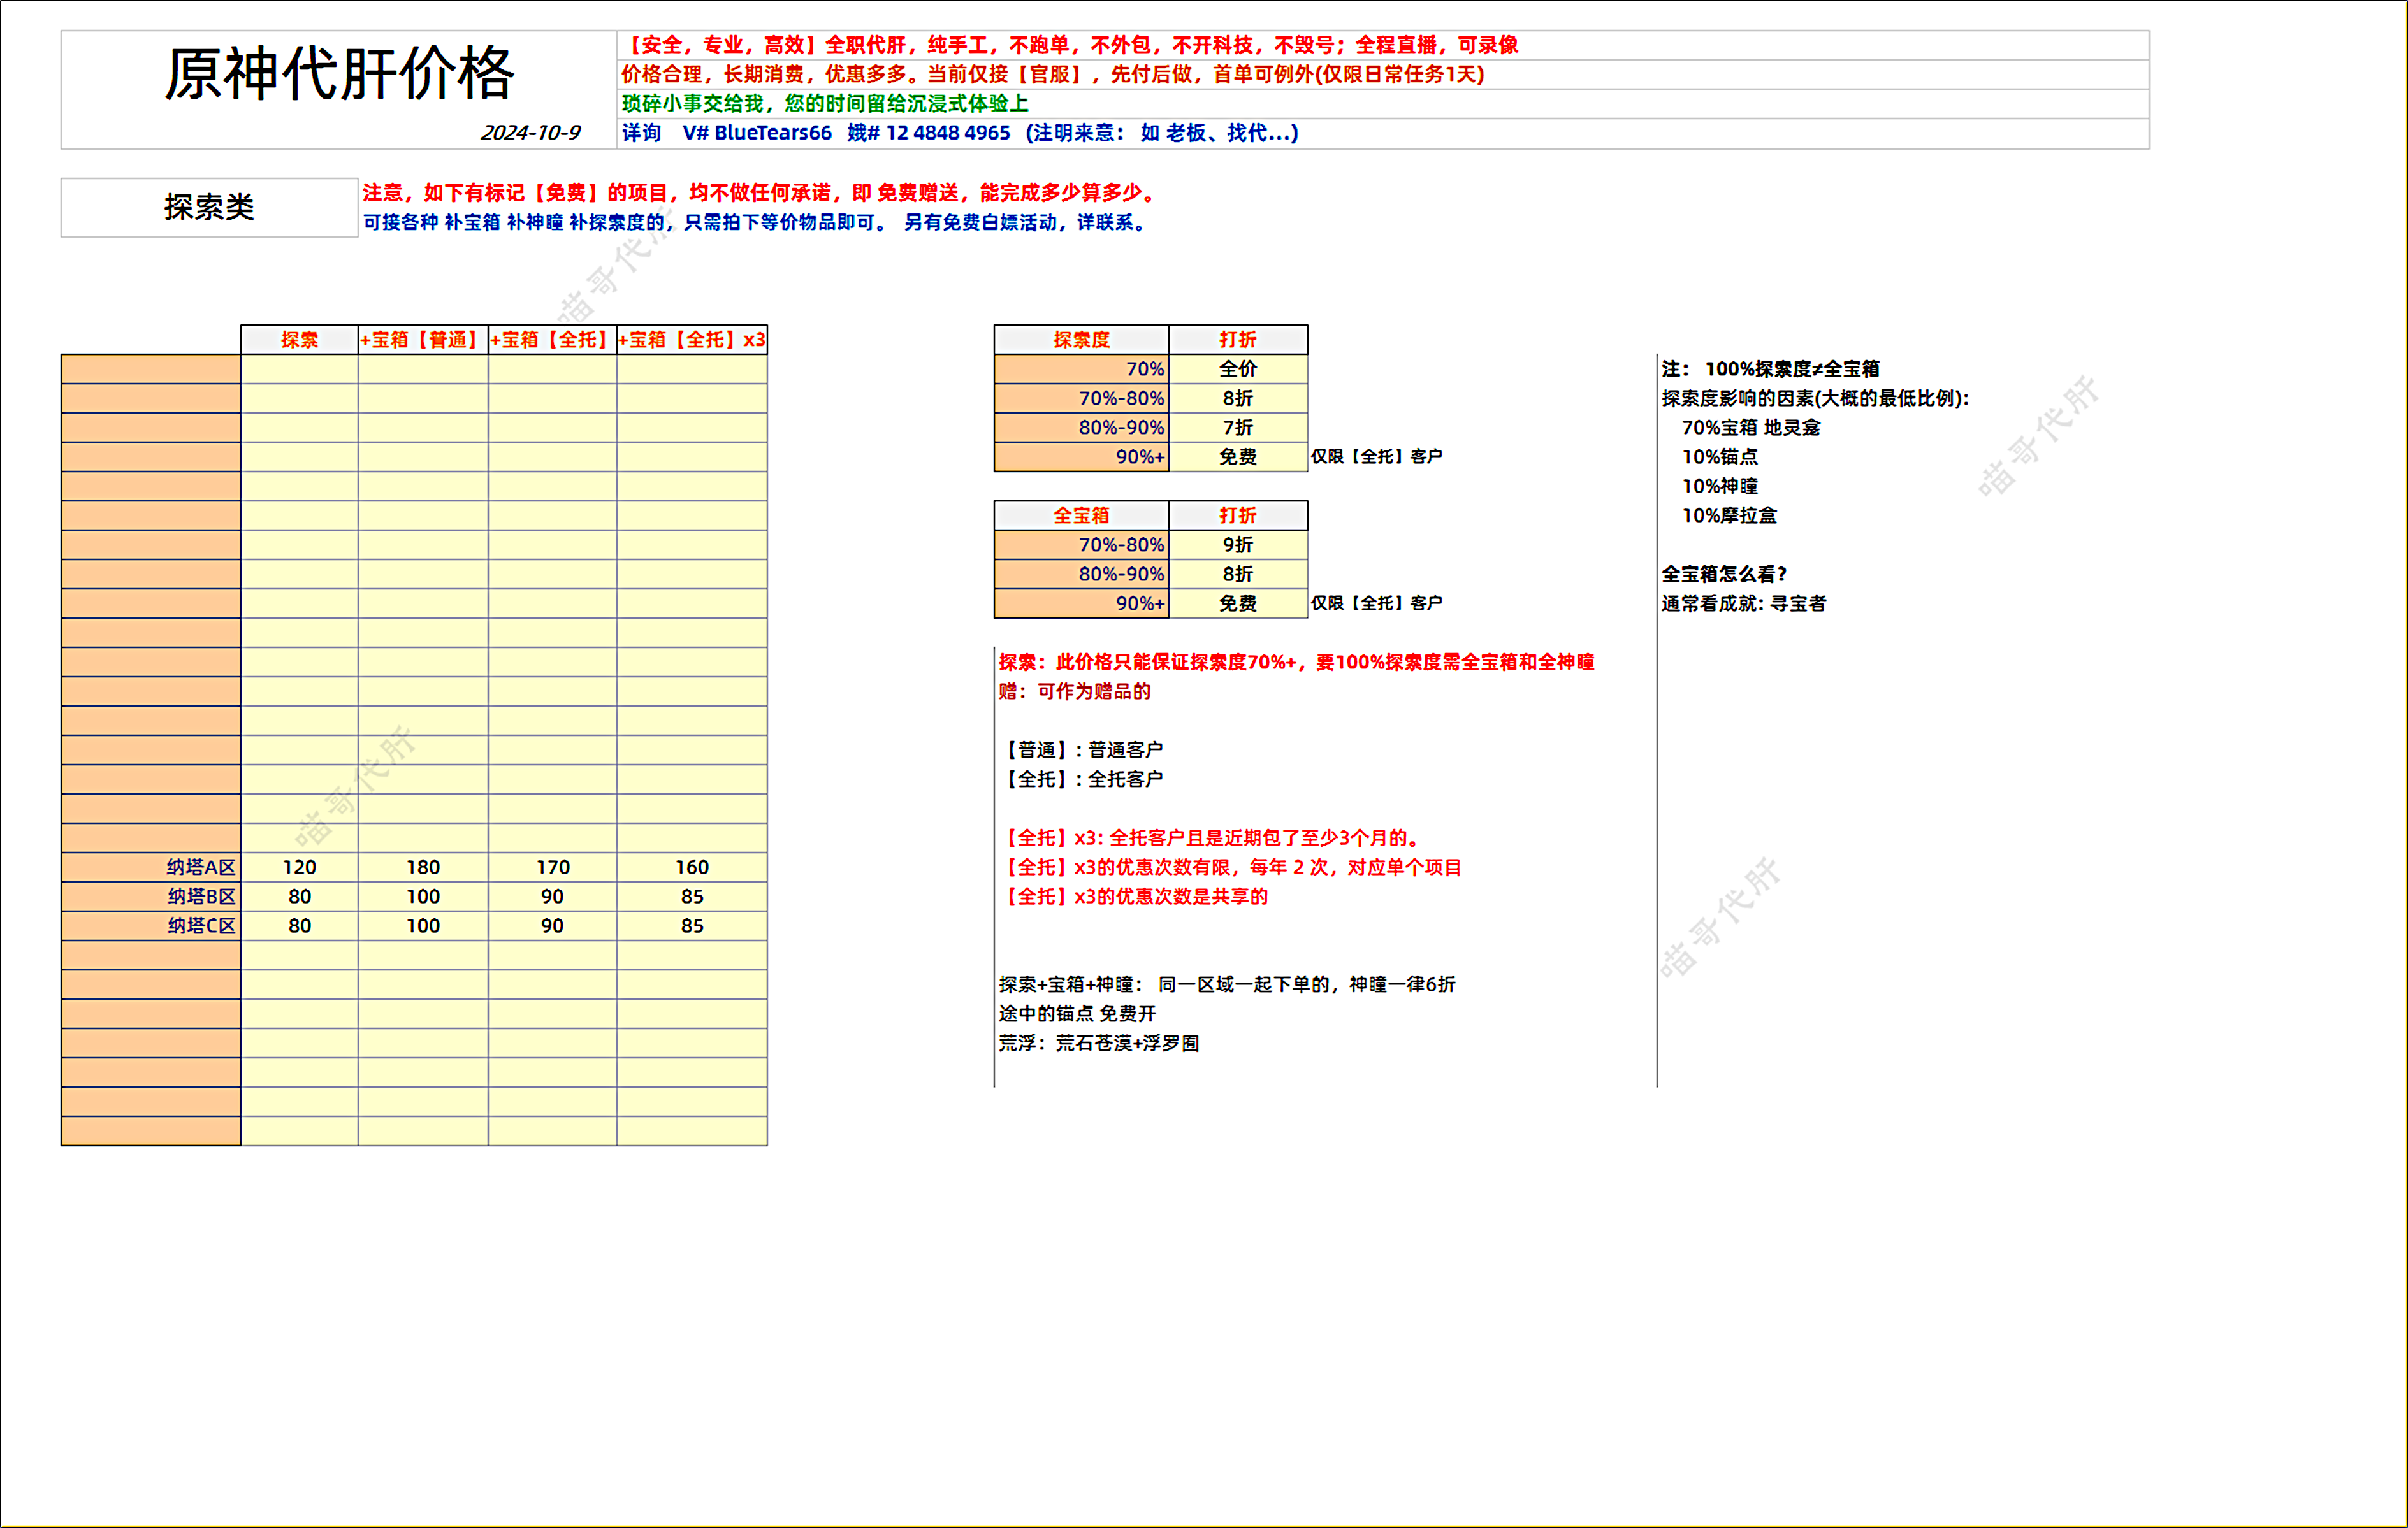Click the 探索 column header
Viewport: 2408px width, 1528px height.
tap(299, 340)
